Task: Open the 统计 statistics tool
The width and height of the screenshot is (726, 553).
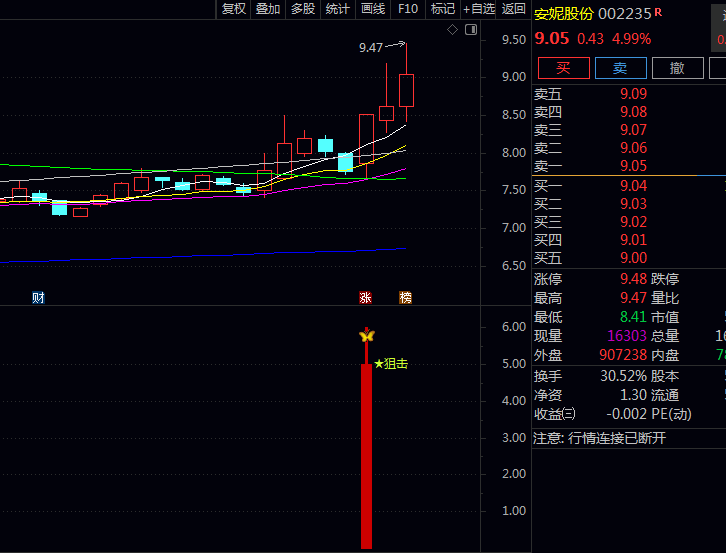Action: pos(338,9)
